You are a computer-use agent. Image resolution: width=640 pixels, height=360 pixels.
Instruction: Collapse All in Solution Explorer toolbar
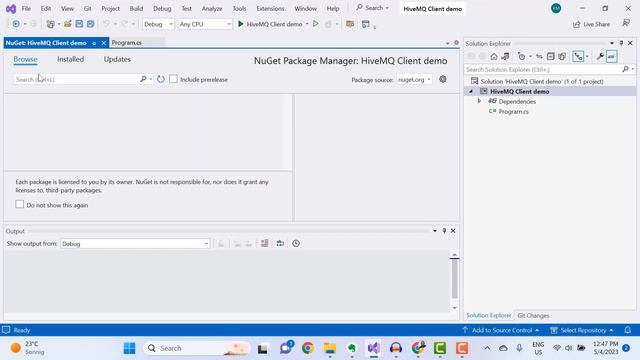(551, 57)
